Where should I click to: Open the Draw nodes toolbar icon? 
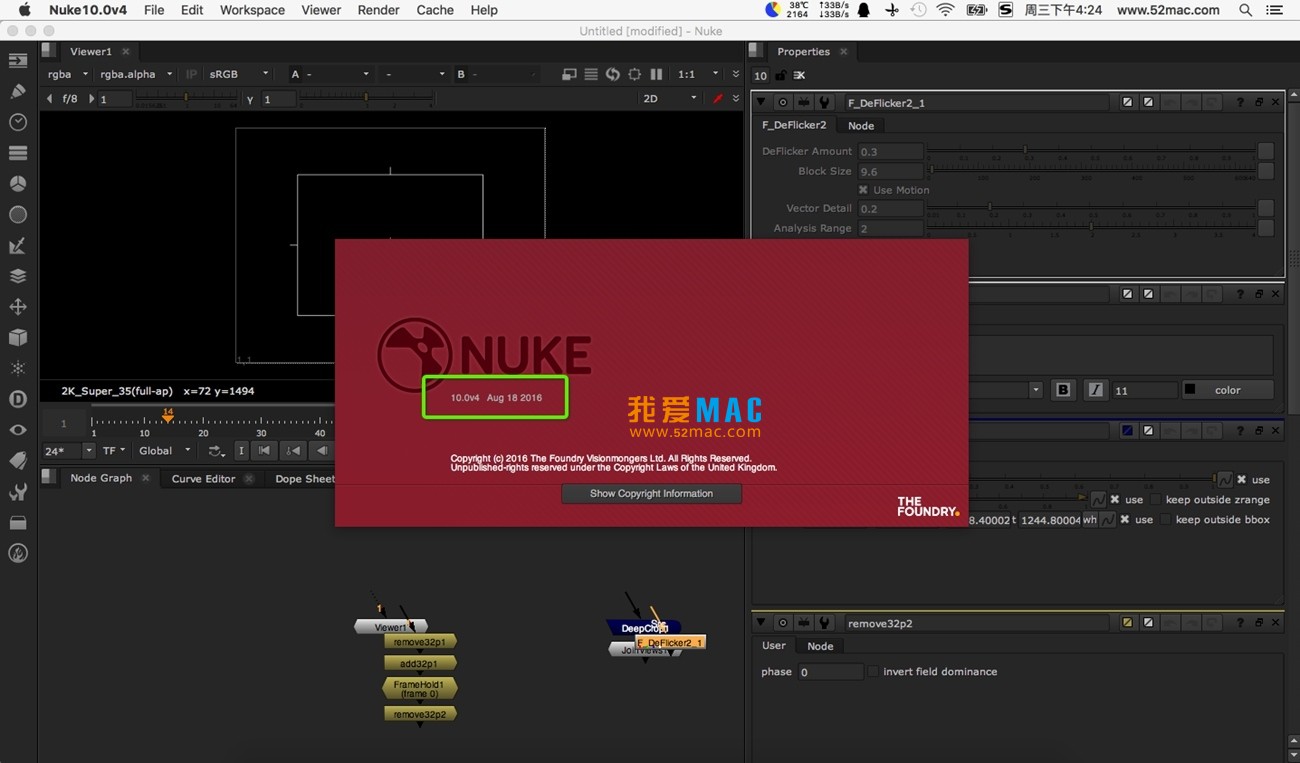point(18,91)
